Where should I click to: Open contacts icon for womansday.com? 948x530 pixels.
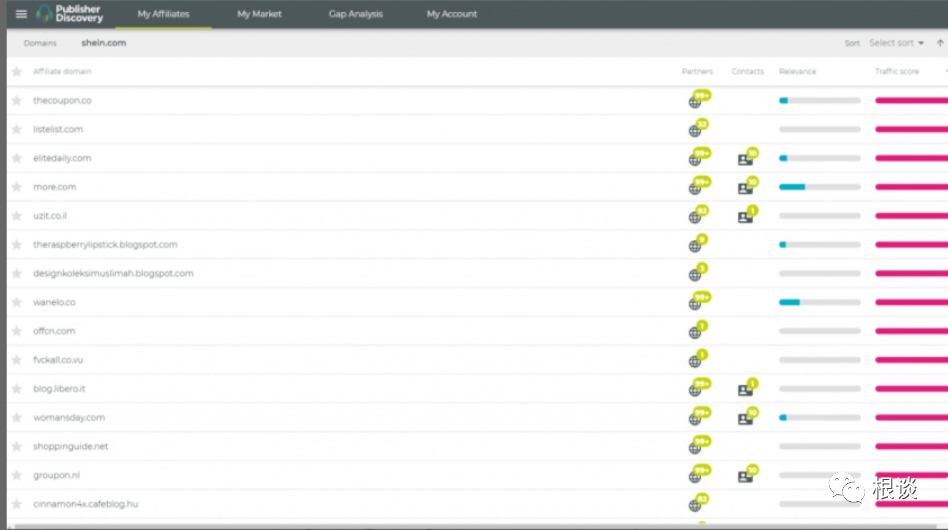[x=748, y=416]
